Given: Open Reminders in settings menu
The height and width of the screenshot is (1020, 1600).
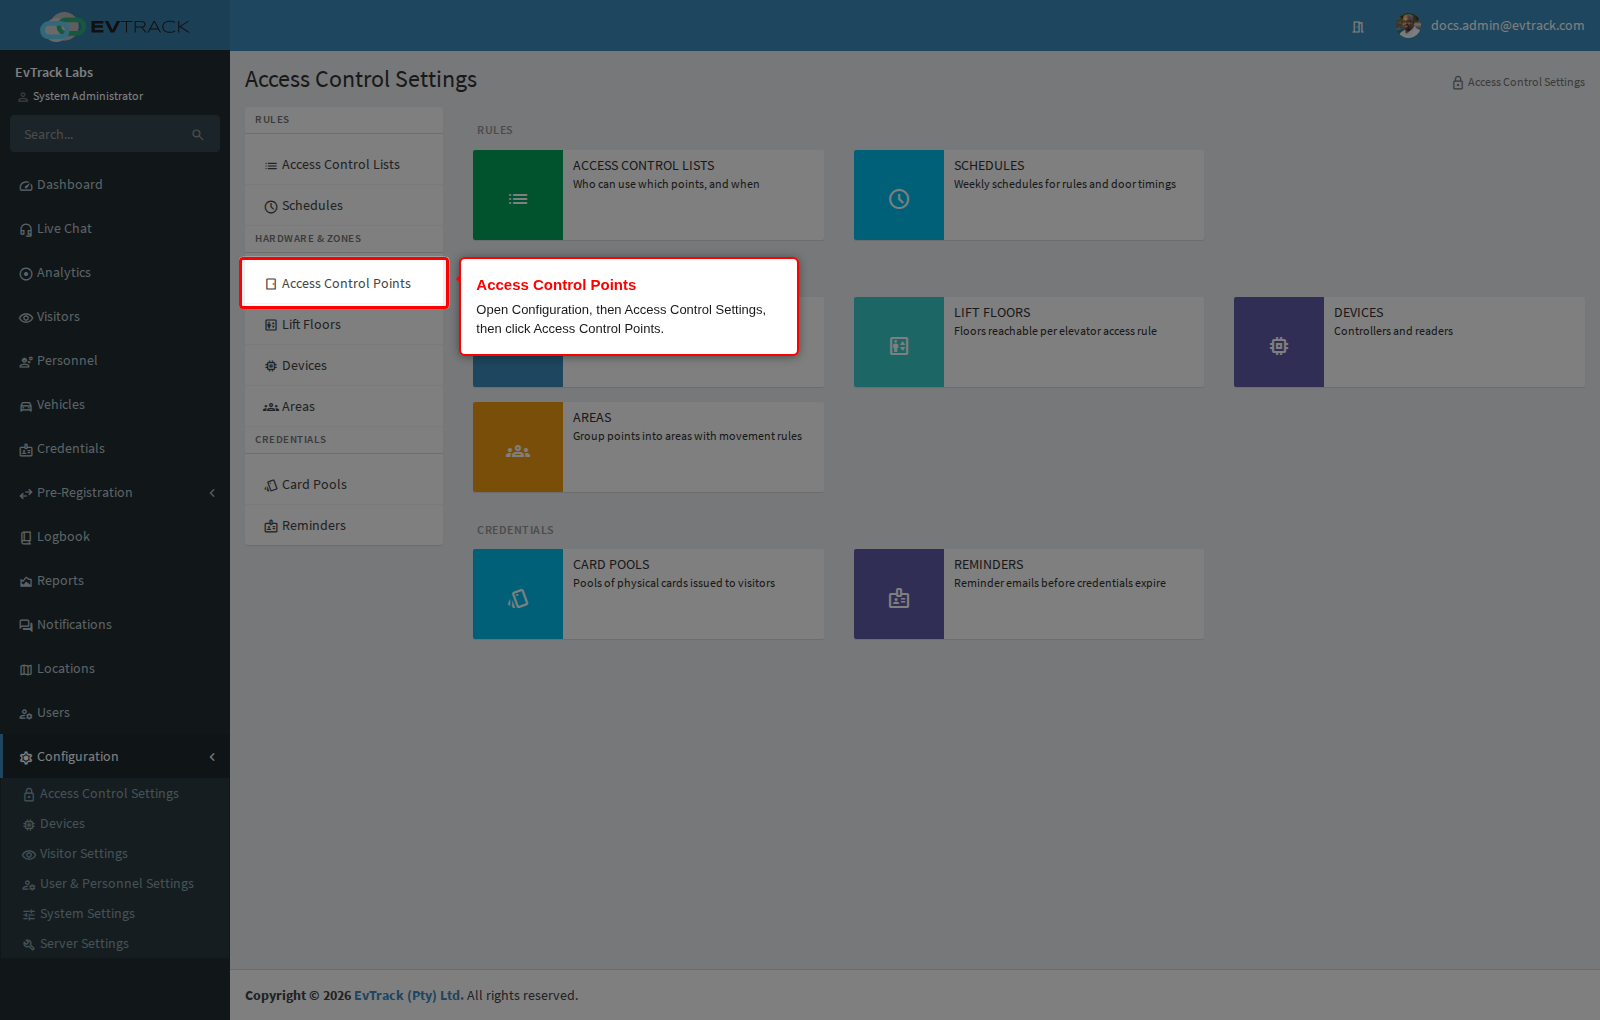Looking at the screenshot, I should 344,526.
